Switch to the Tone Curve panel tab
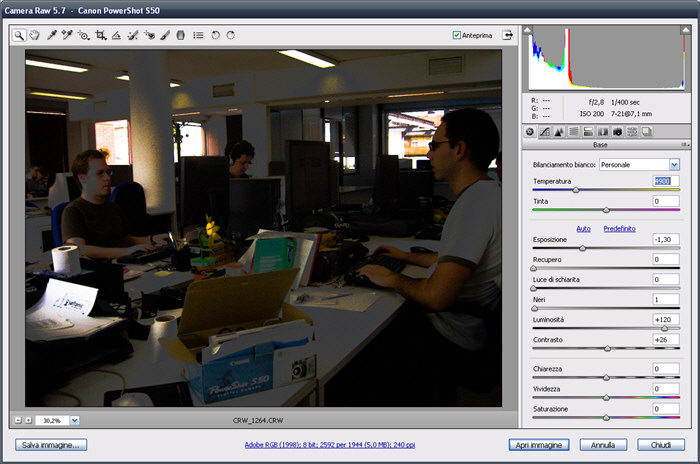700x464 pixels. point(544,132)
